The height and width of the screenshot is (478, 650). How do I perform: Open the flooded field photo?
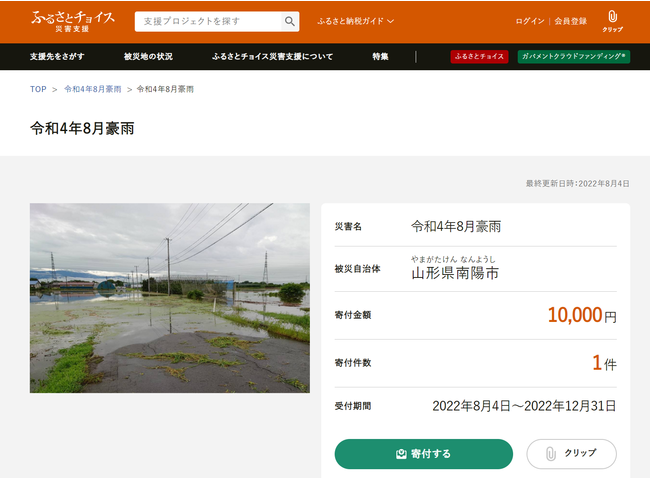coord(170,297)
